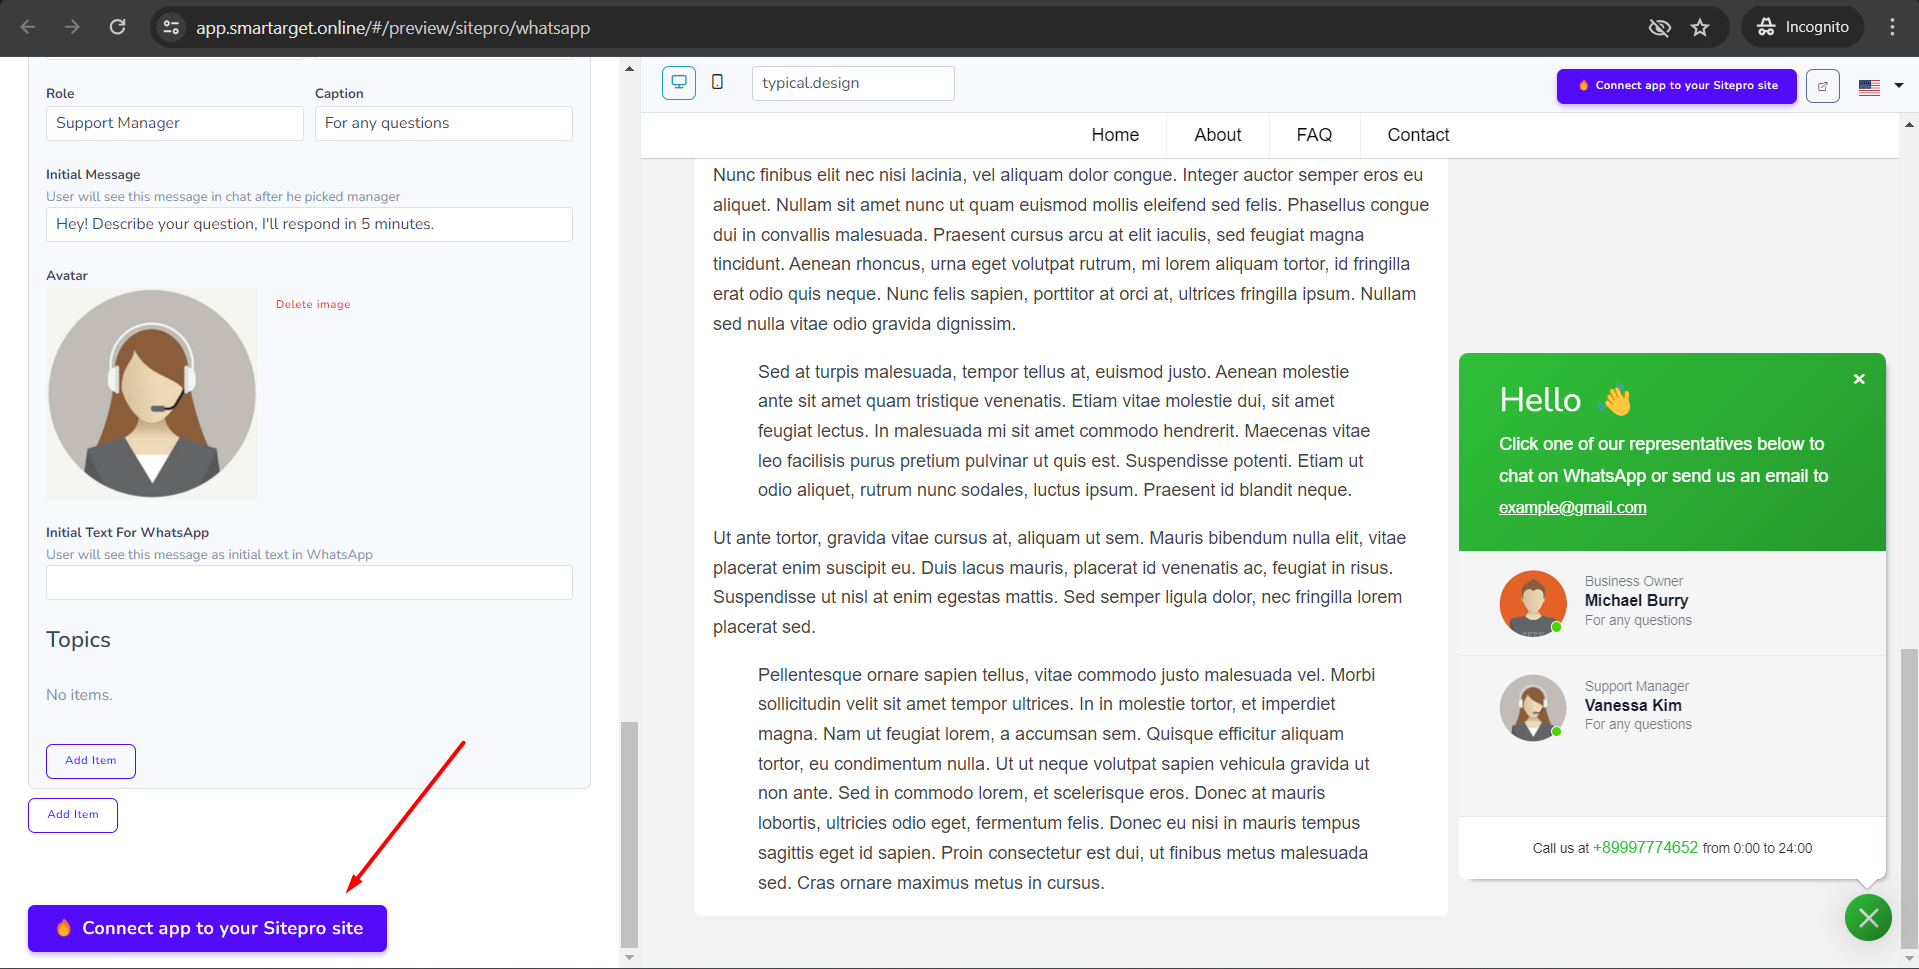Open site information icon in address bar
The image size is (1919, 969).
tap(172, 27)
